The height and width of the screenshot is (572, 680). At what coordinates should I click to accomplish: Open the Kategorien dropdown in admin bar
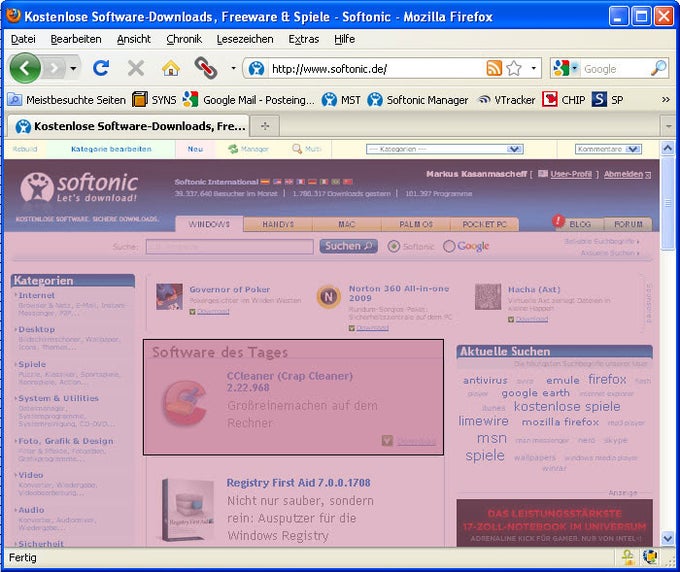[445, 149]
